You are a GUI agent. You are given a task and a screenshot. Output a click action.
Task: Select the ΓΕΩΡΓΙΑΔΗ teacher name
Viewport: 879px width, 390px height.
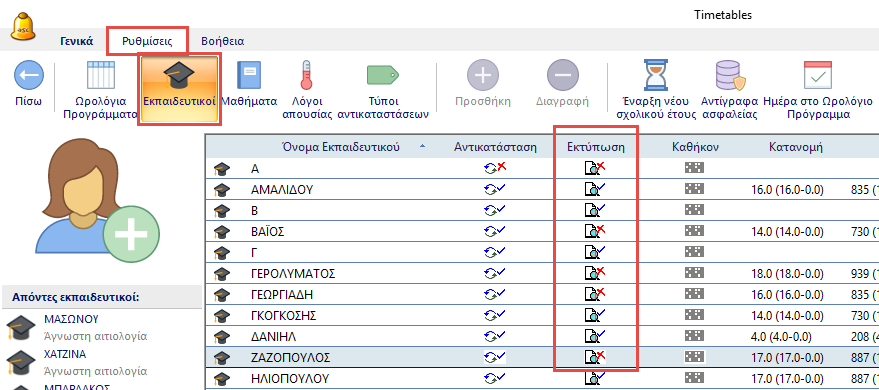pyautogui.click(x=282, y=295)
